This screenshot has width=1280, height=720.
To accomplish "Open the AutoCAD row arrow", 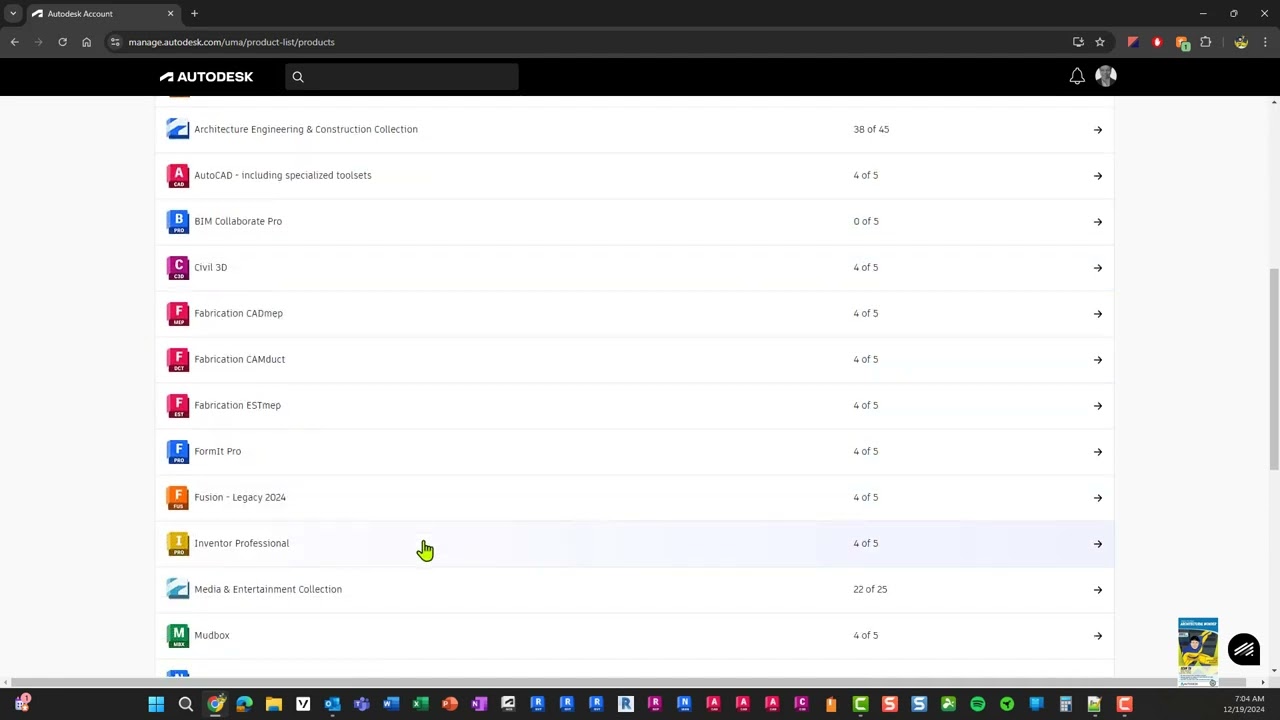I will point(1098,176).
